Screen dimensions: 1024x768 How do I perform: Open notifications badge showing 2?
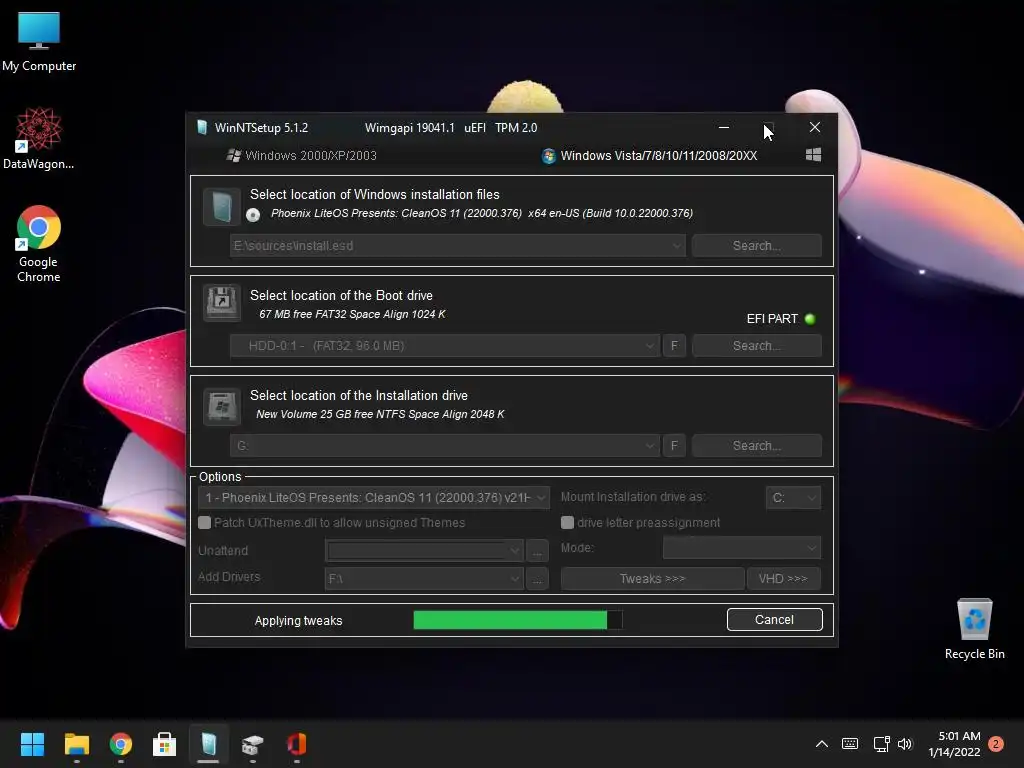coord(996,744)
